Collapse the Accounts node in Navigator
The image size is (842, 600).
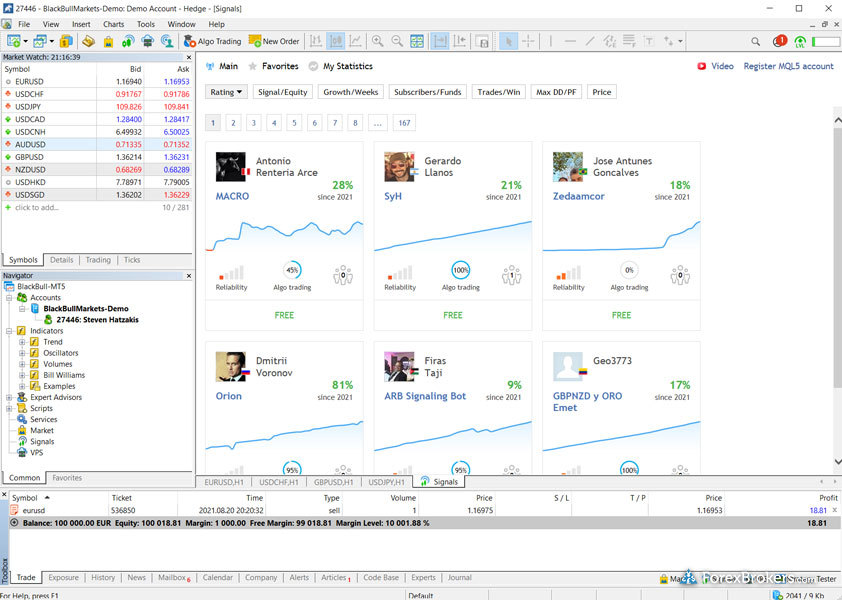tap(9, 298)
